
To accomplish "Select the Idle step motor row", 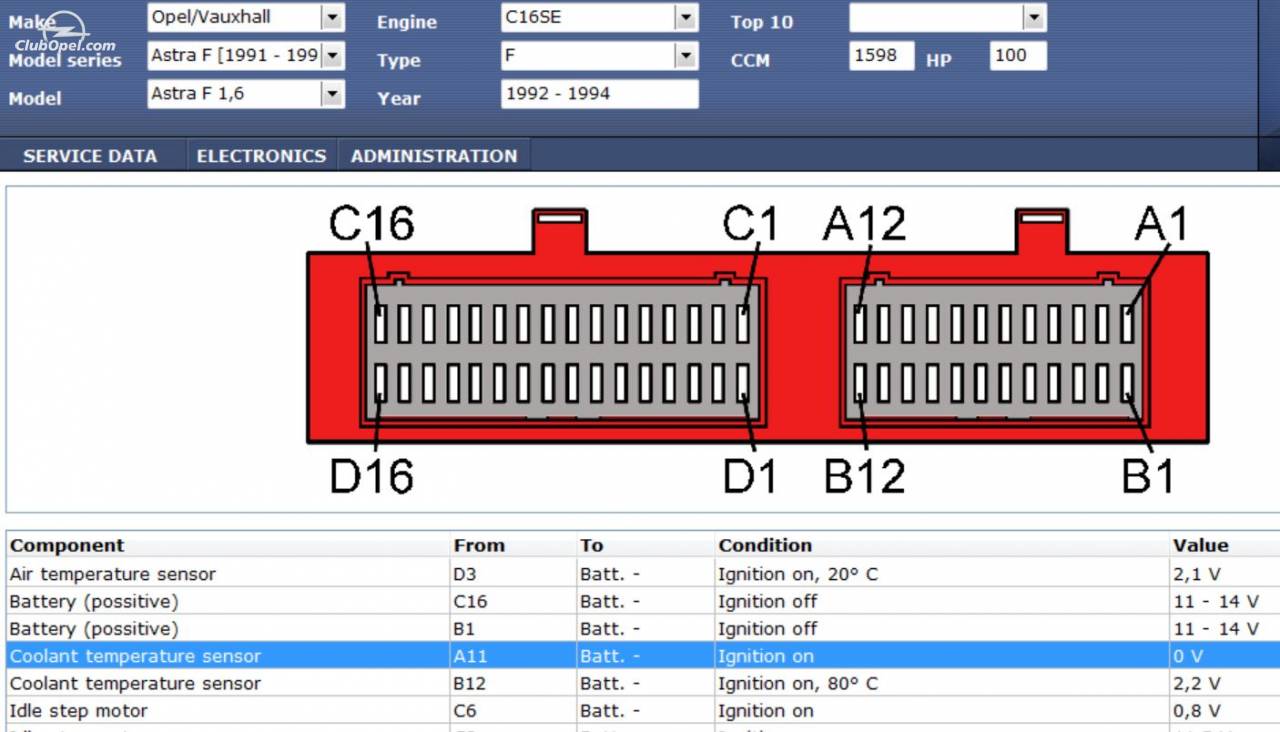I will click(643, 711).
